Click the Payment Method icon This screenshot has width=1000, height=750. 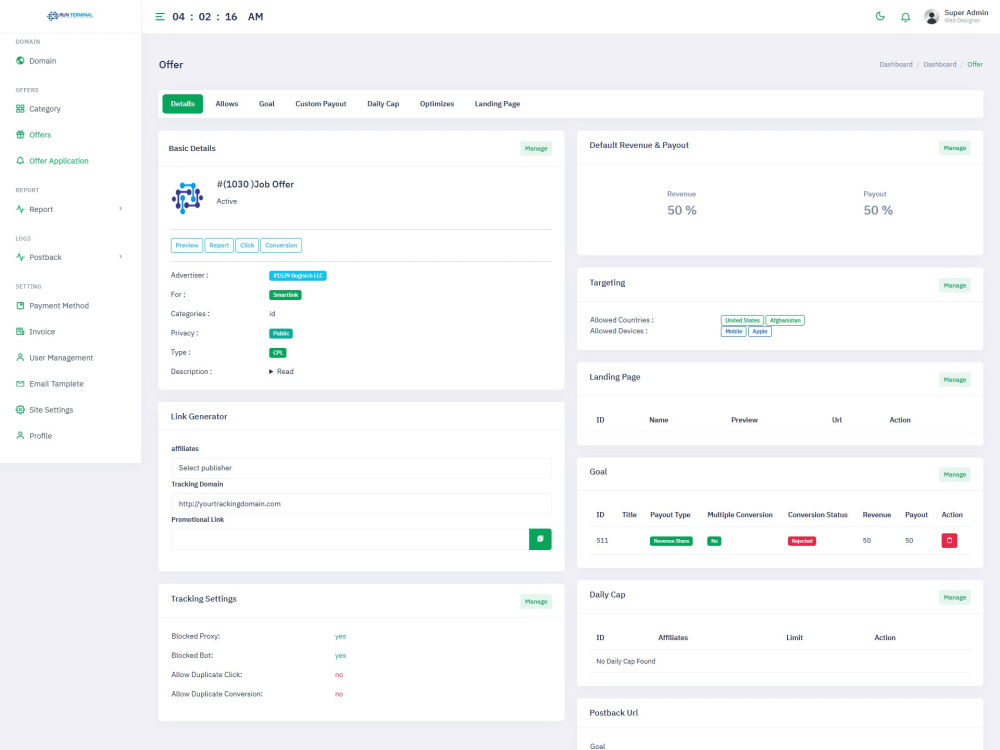coord(20,305)
